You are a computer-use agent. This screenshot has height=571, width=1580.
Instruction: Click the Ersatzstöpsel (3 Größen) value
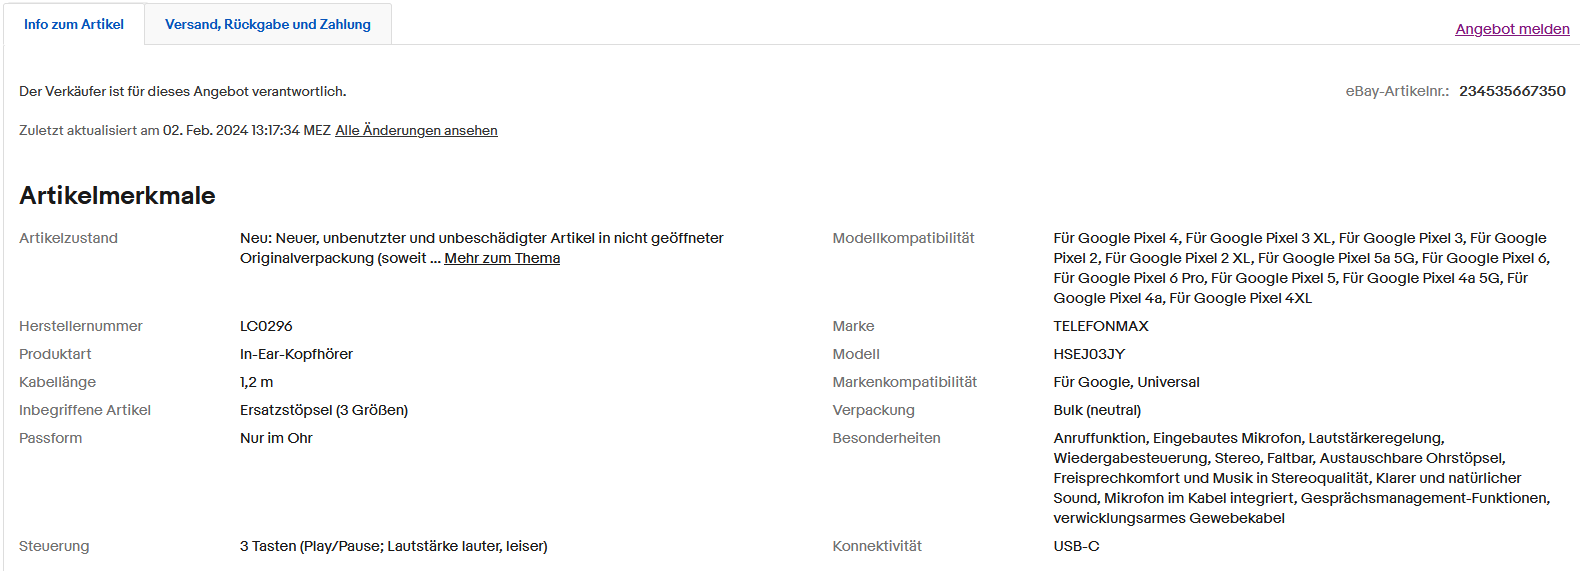pos(324,410)
